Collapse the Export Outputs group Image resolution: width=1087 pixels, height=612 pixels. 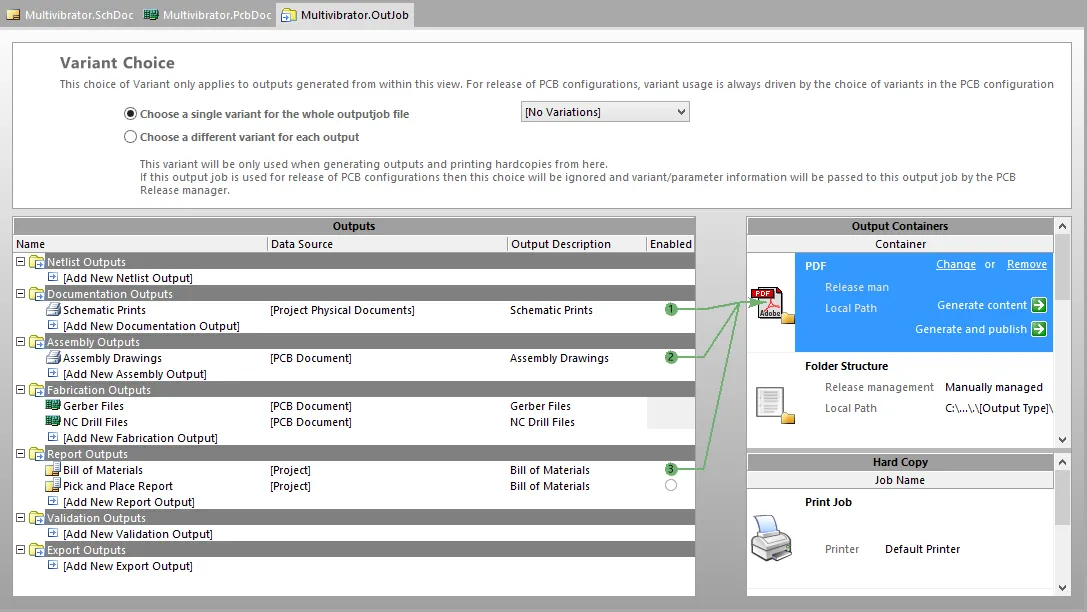(21, 549)
